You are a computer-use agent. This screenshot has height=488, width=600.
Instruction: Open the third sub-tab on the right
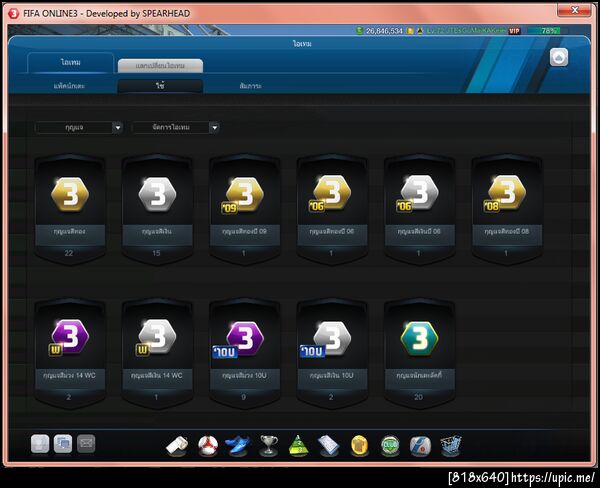pyautogui.click(x=251, y=86)
